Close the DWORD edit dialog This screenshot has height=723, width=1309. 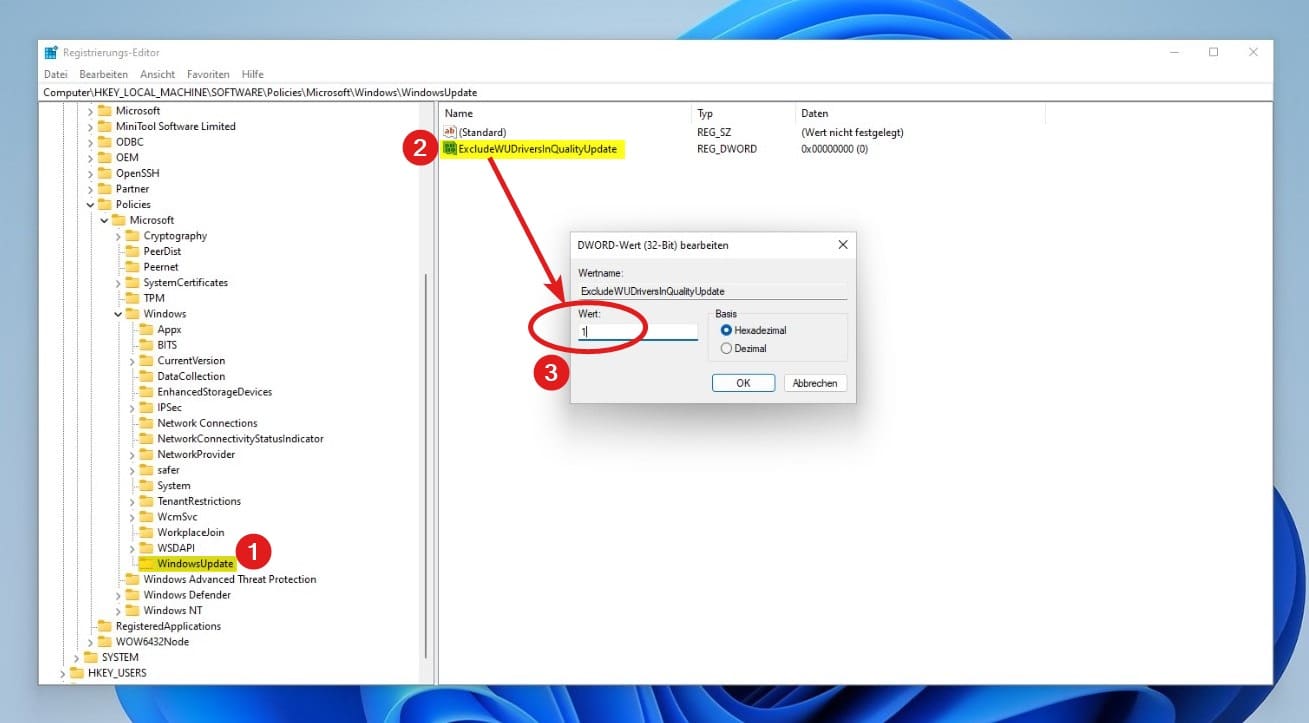(842, 245)
